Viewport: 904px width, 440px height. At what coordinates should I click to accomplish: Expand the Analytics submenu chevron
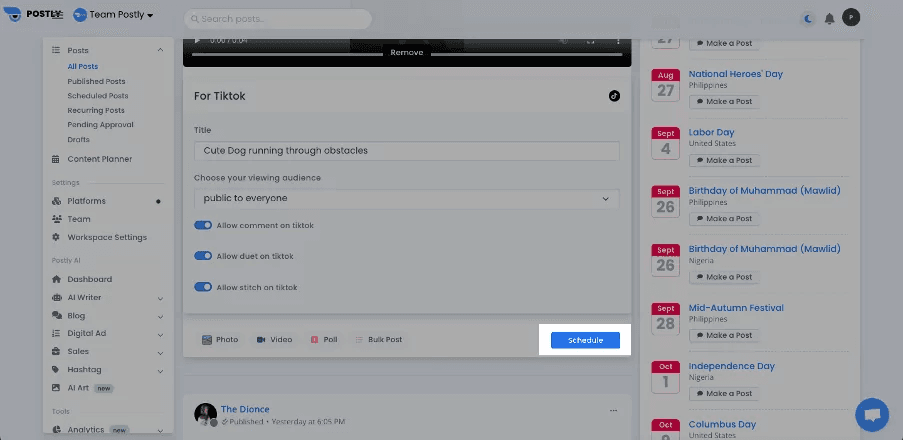tap(160, 431)
